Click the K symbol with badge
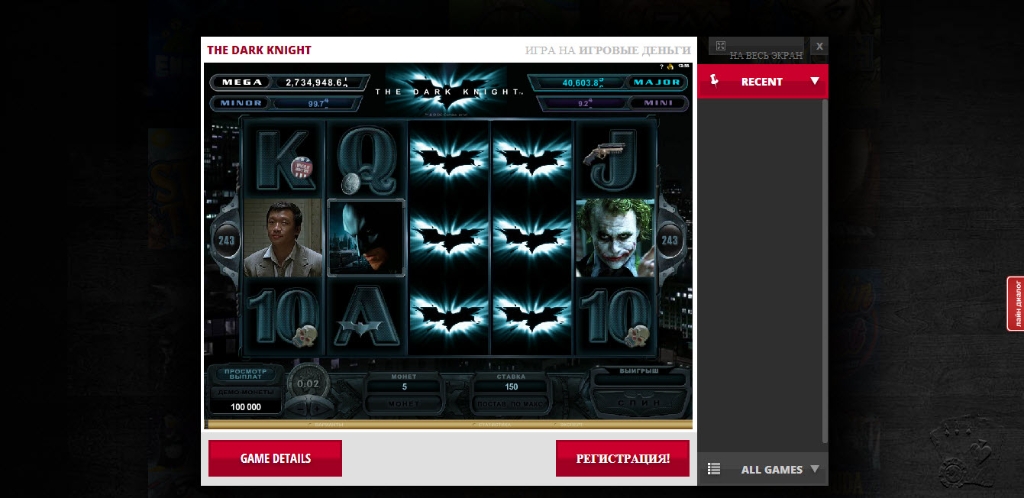 pyautogui.click(x=283, y=161)
